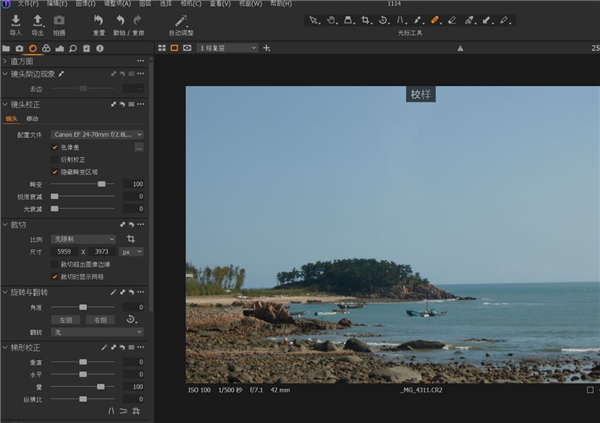Click the exposure warning triangle icon

[460, 48]
